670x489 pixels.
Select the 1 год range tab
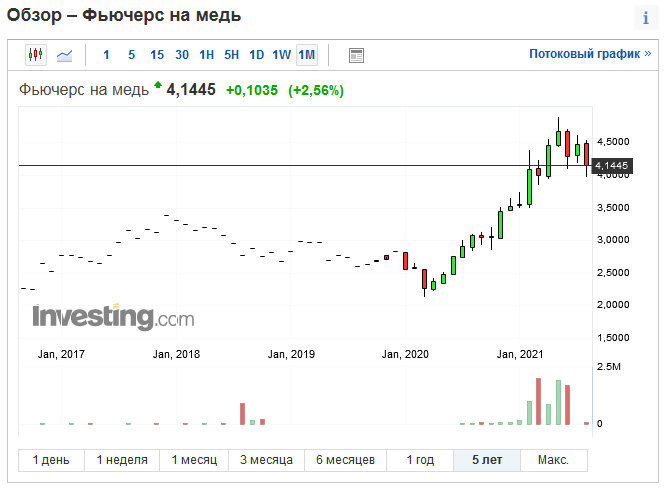(420, 460)
